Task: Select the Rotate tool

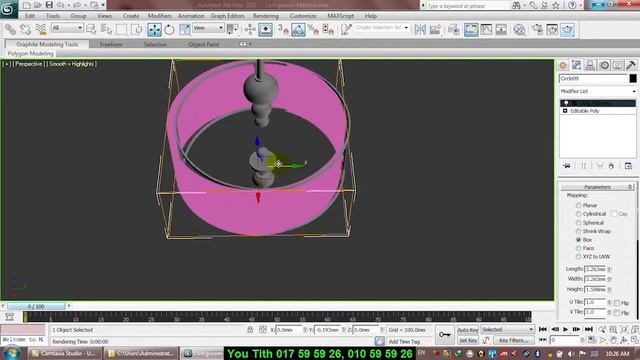Action: click(169, 29)
